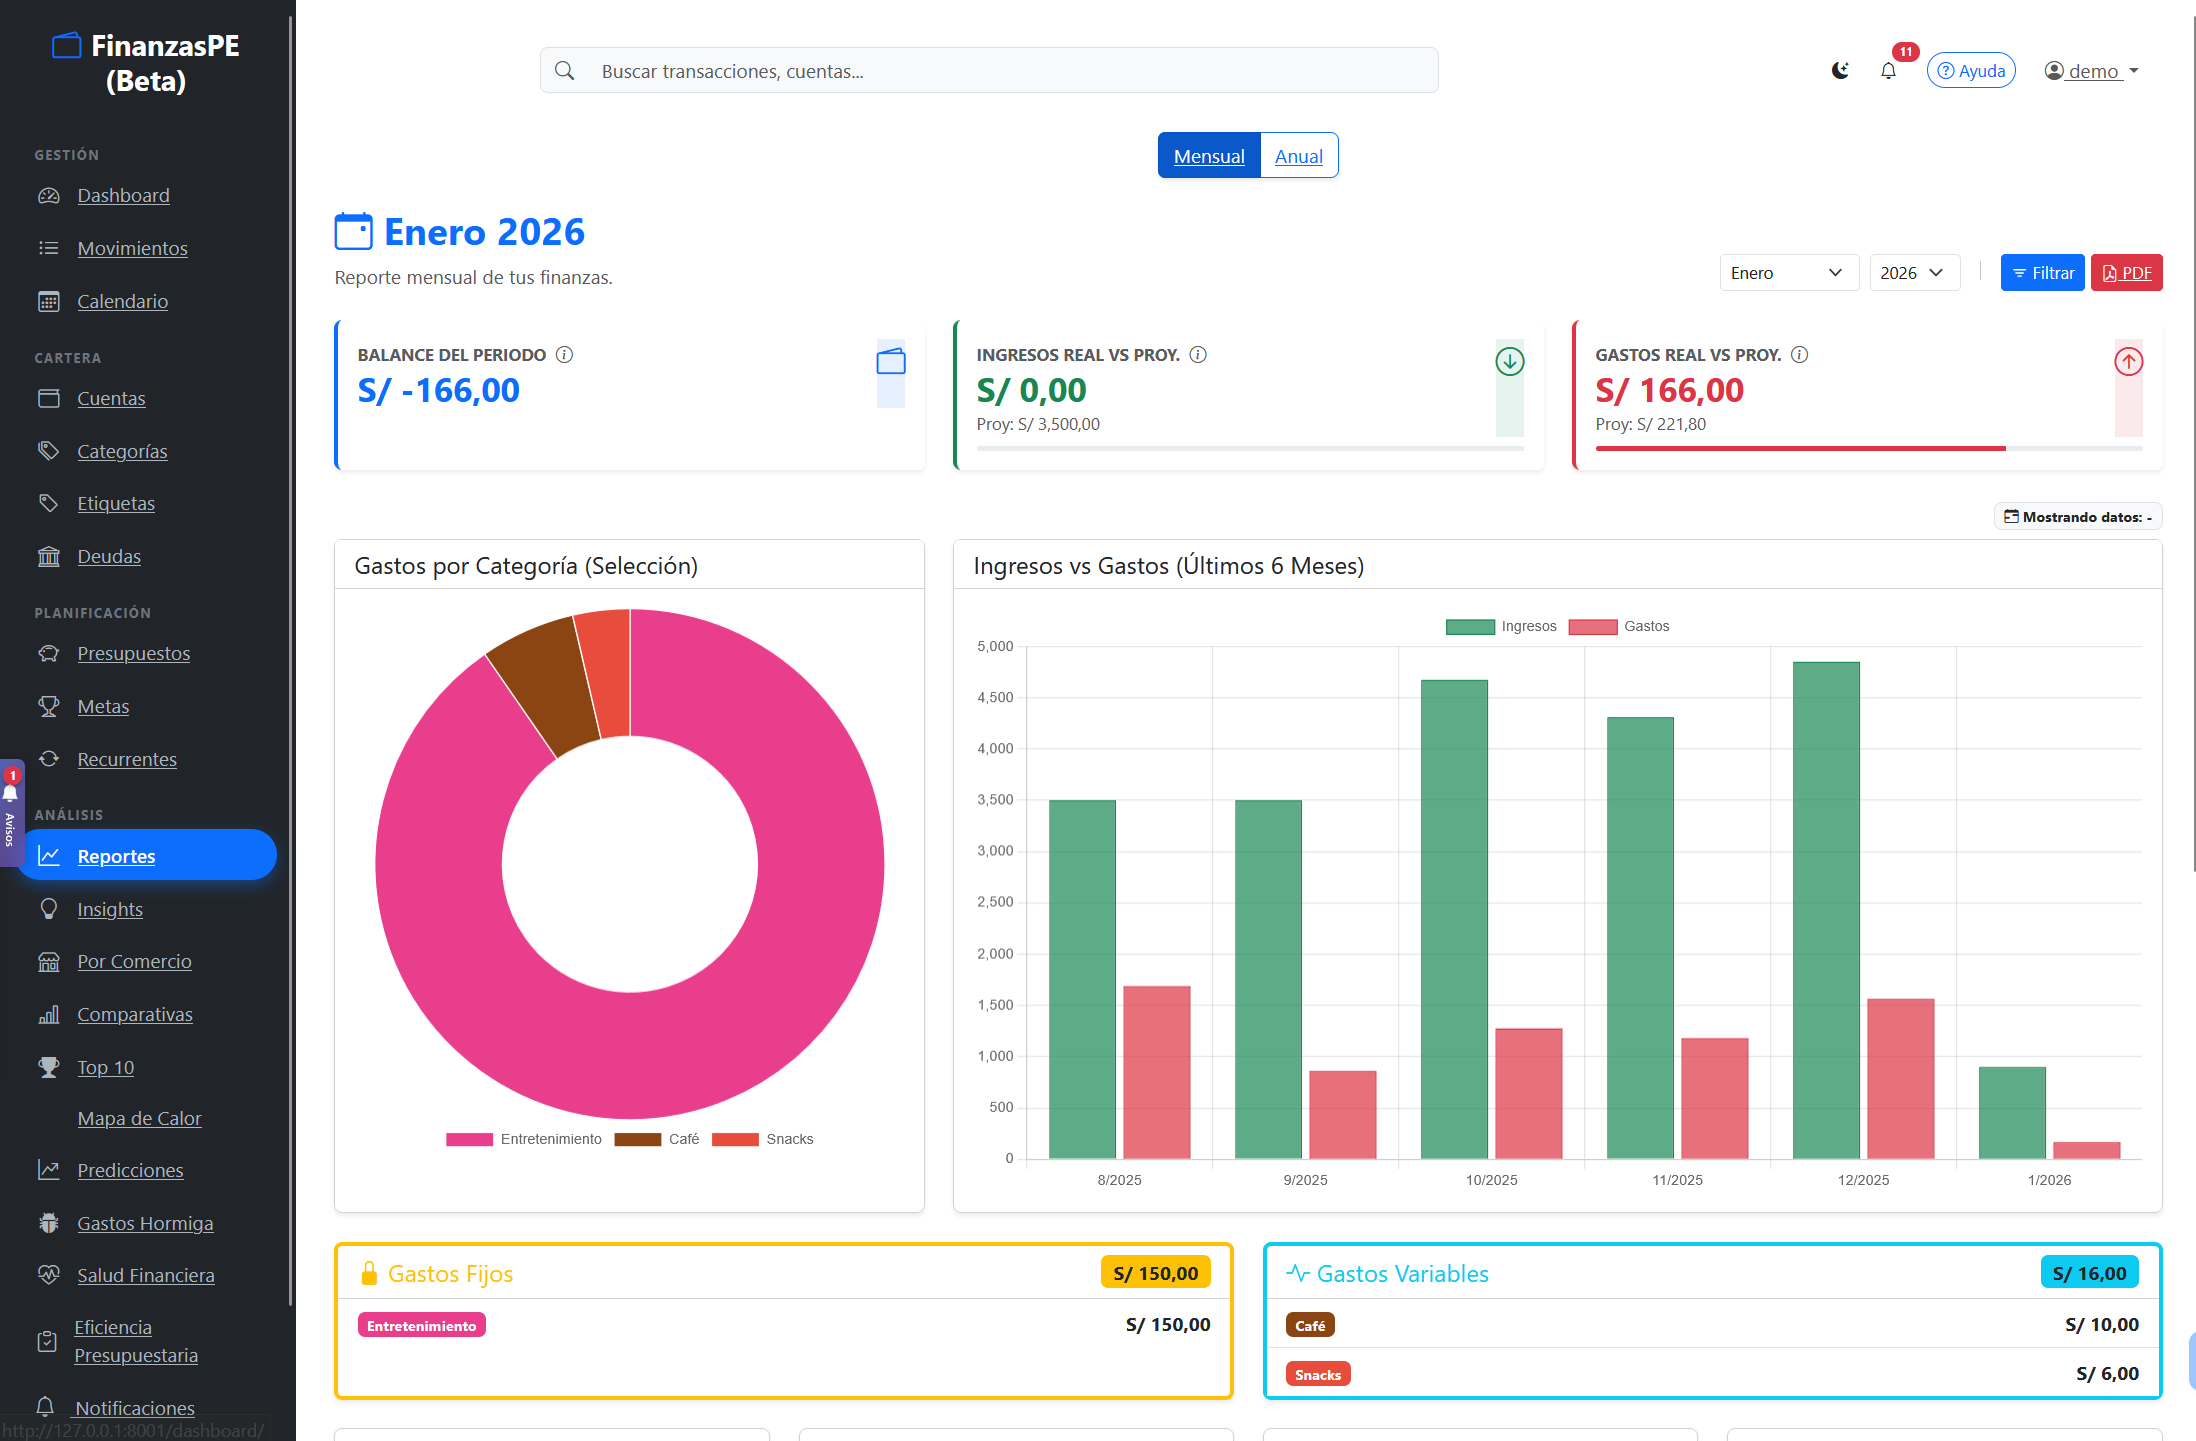Open the Presupuestos piggy bank icon
The image size is (2196, 1441).
point(48,653)
